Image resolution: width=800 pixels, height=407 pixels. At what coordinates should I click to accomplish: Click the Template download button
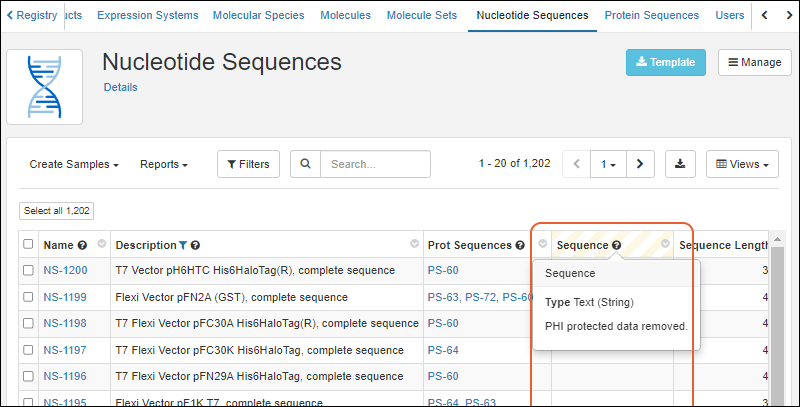[665, 62]
